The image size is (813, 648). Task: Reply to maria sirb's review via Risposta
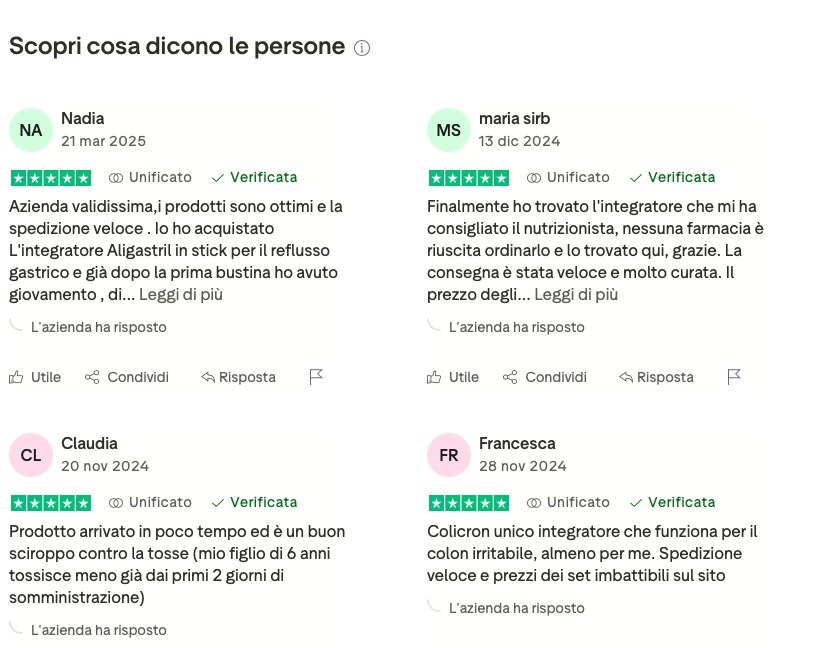point(656,377)
